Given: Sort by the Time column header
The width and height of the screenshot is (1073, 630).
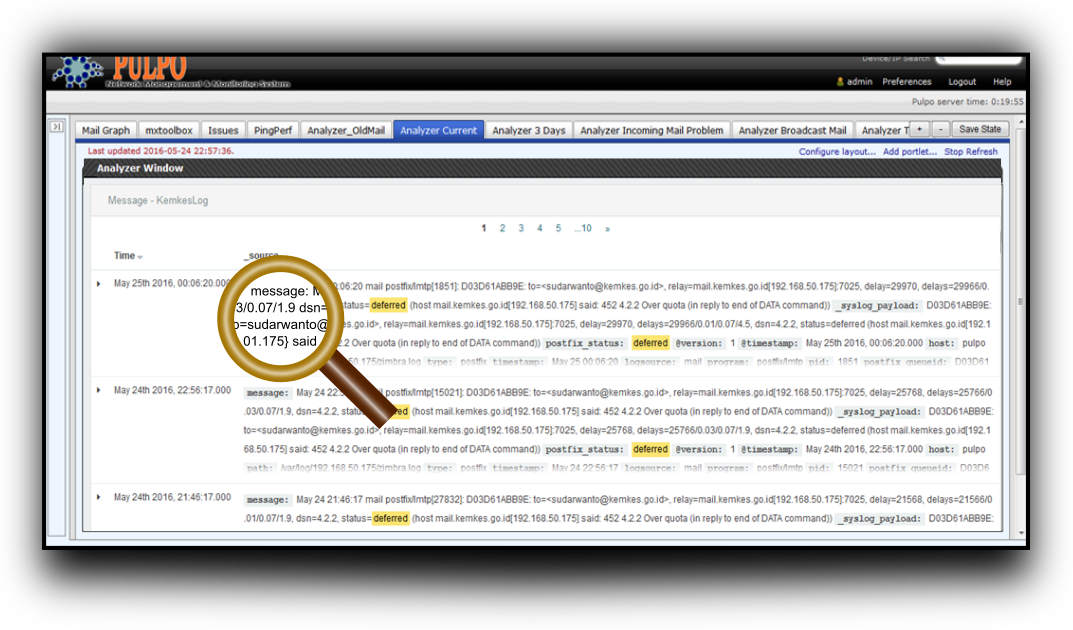Looking at the screenshot, I should (x=125, y=256).
